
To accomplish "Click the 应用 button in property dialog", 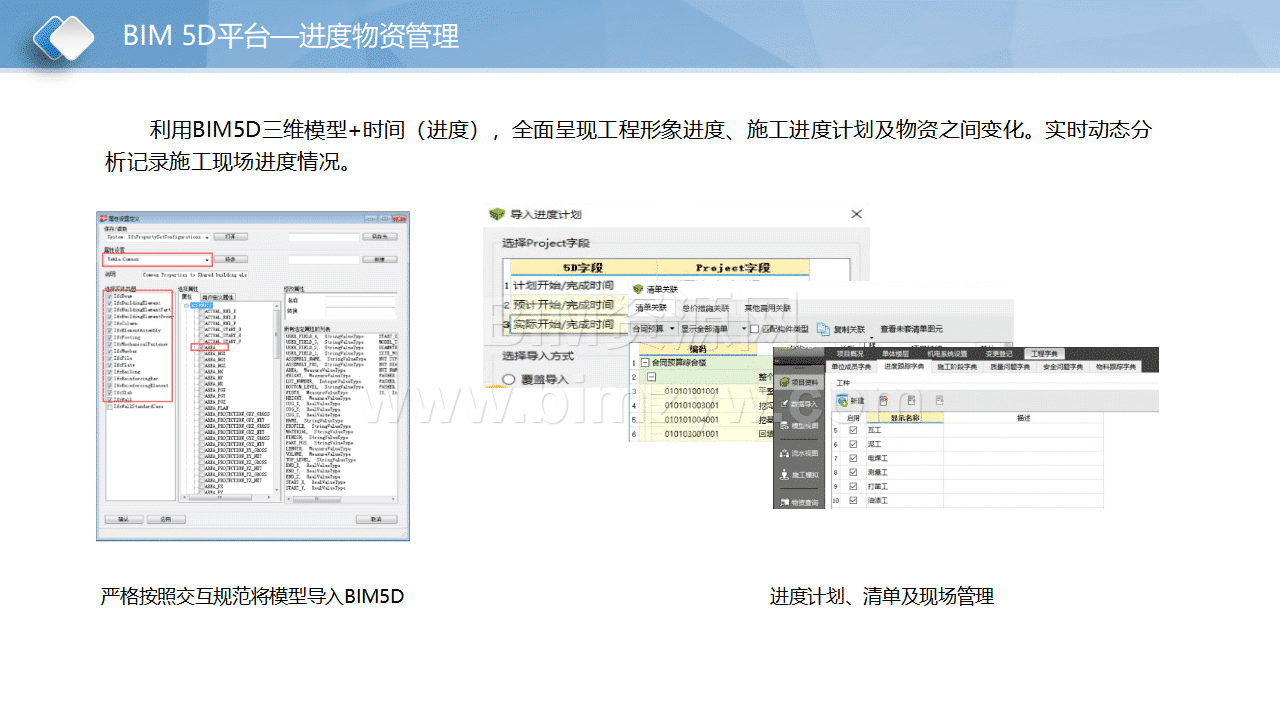I will 166,519.
